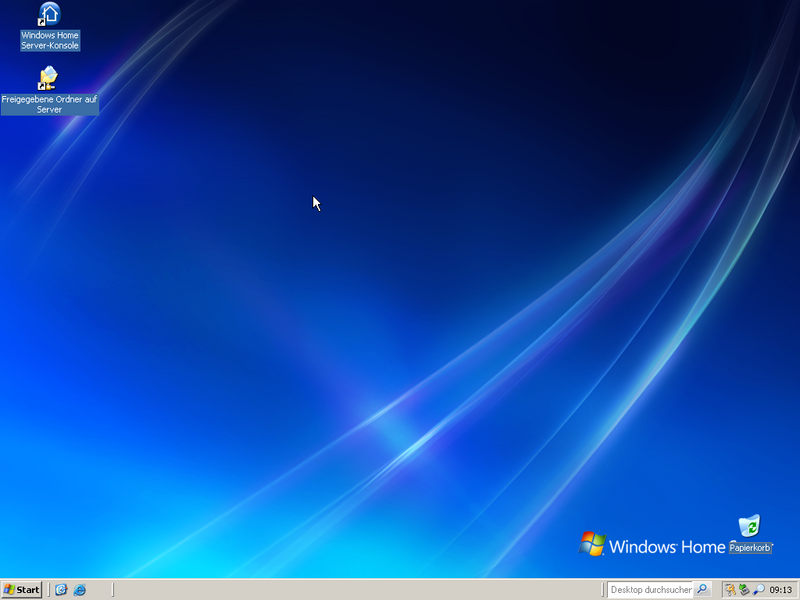Image resolution: width=800 pixels, height=600 pixels.
Task: Open the Start menu
Action: pos(22,590)
